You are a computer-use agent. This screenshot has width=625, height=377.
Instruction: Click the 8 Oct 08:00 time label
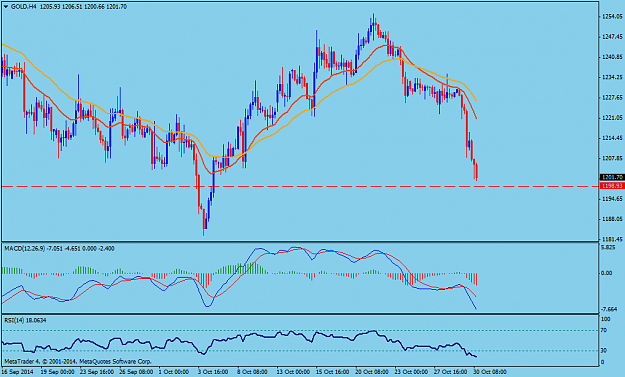click(252, 372)
